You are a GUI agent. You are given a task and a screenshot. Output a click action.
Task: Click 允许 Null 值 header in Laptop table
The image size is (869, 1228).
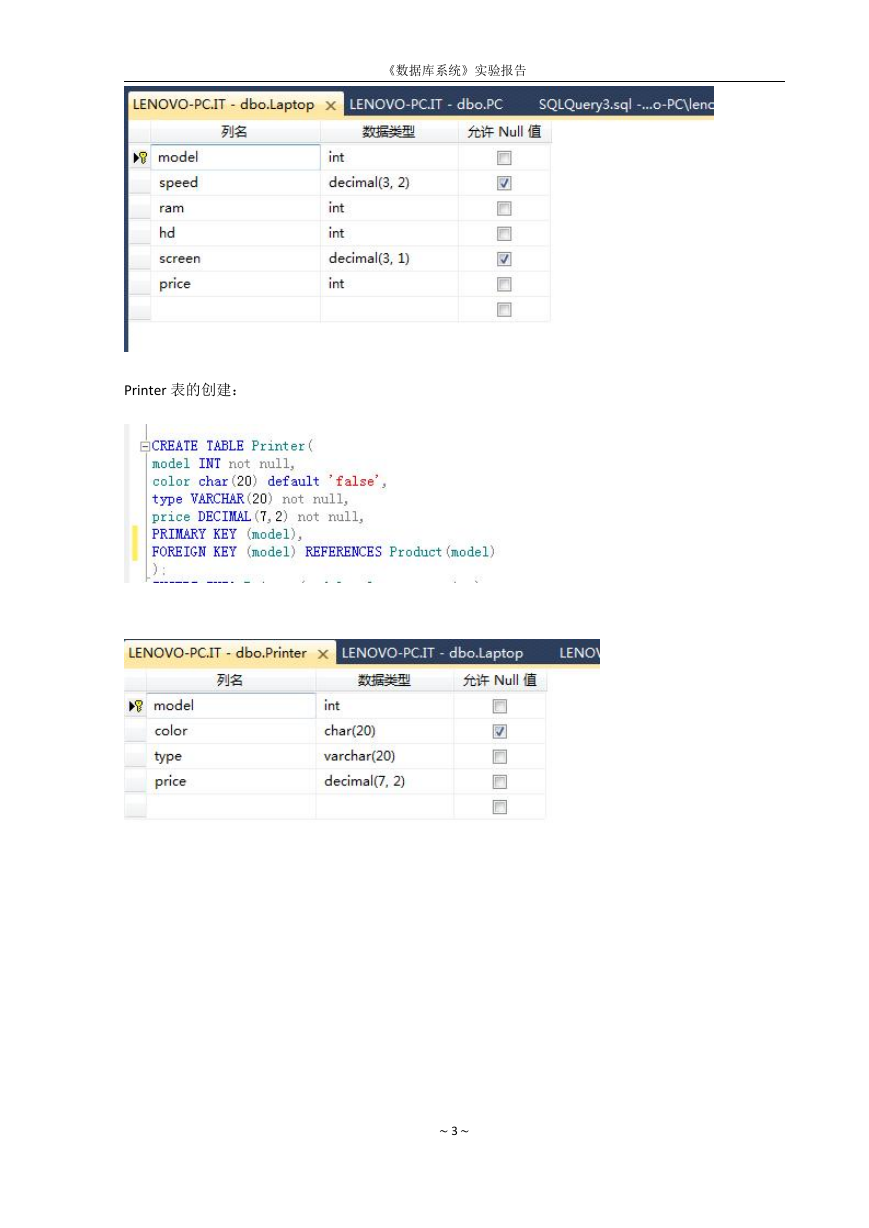[504, 132]
